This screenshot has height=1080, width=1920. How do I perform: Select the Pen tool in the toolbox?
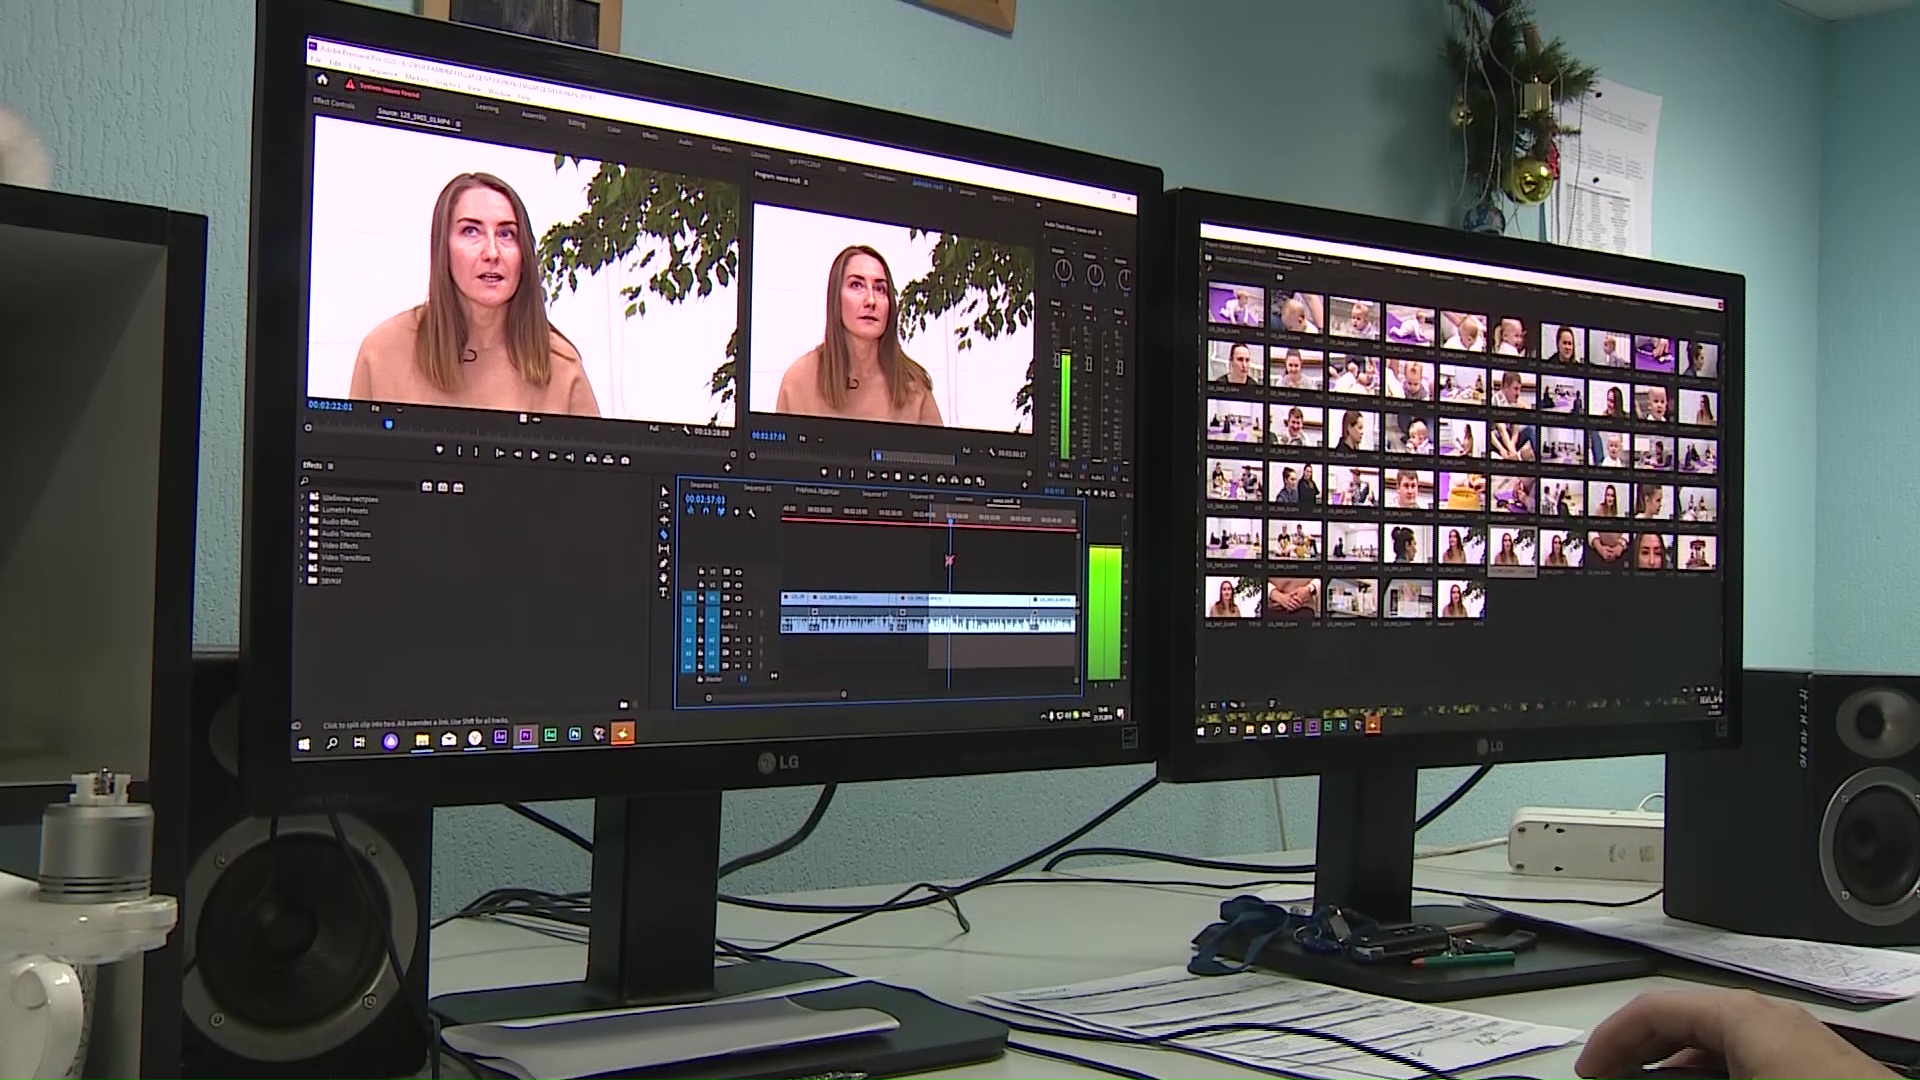click(663, 564)
